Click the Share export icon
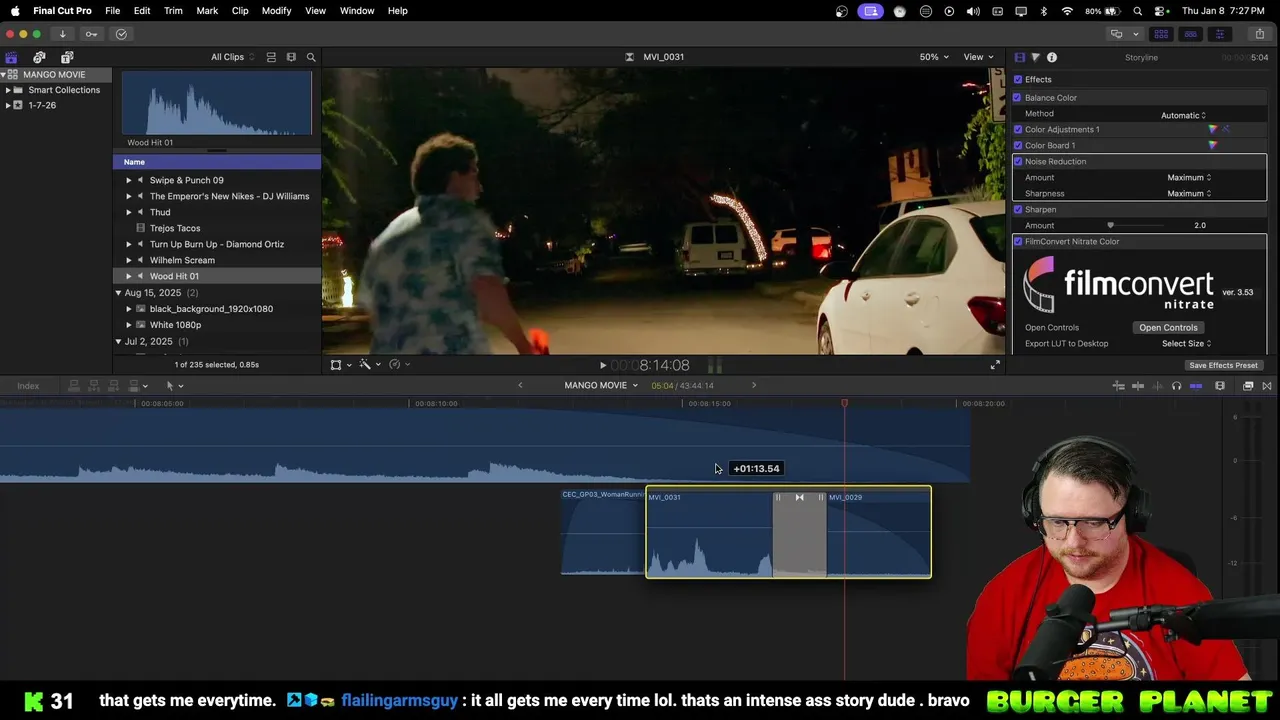1280x720 pixels. [1259, 34]
